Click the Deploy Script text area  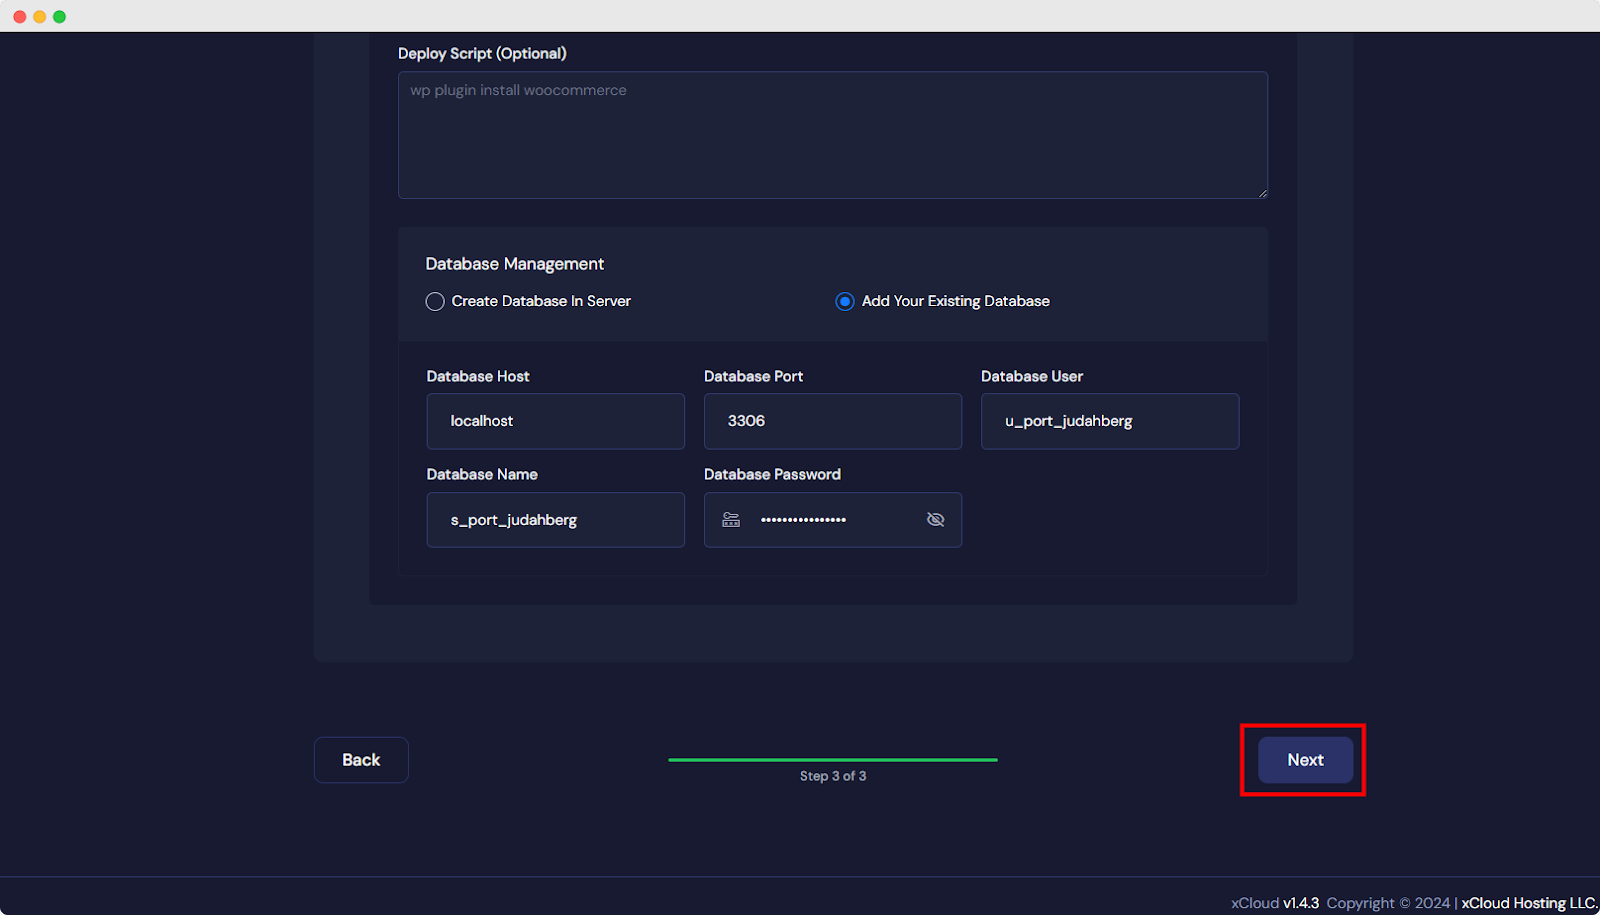click(x=832, y=135)
